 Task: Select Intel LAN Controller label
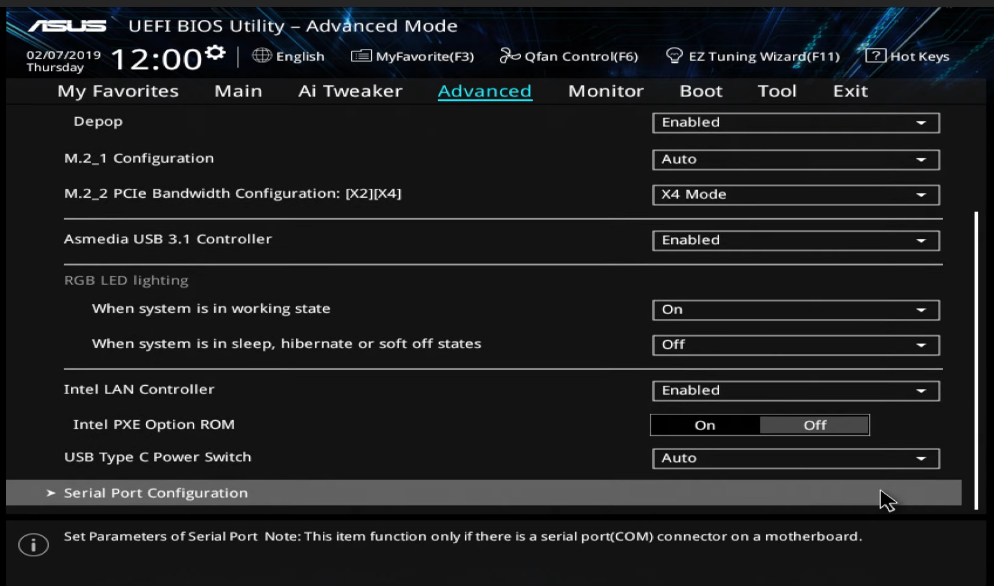139,389
